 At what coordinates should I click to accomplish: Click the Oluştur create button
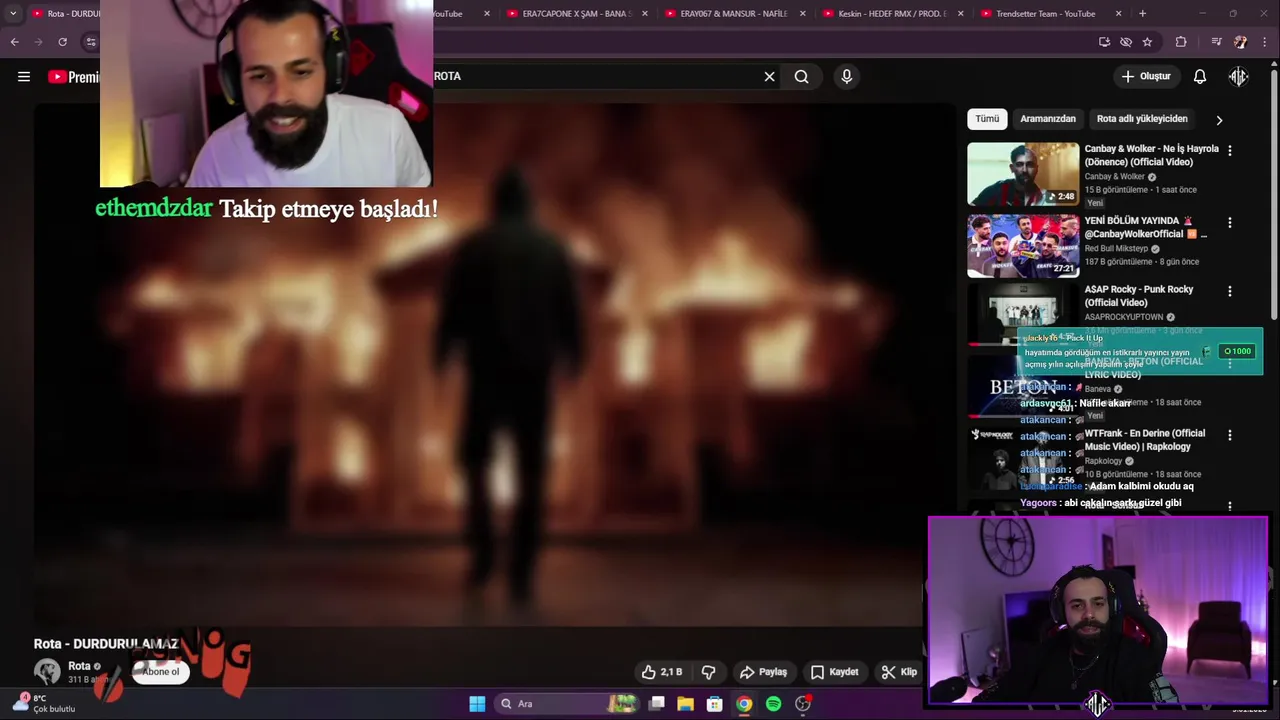(1145, 76)
